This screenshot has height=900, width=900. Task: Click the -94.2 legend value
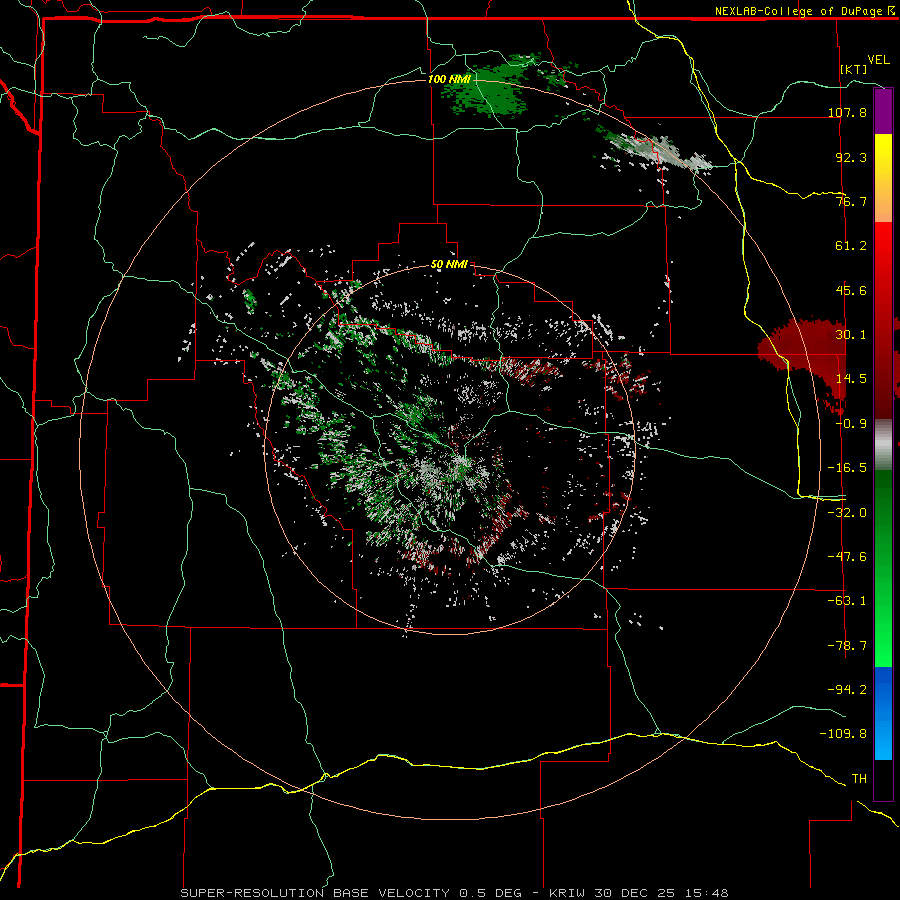847,689
